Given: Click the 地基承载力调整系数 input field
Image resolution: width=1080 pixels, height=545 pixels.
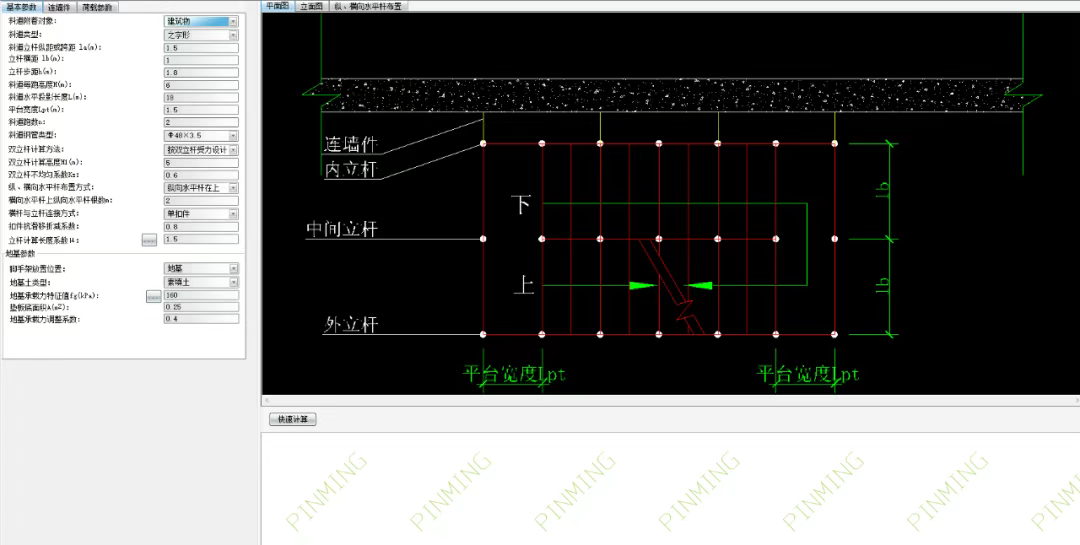Looking at the screenshot, I should pyautogui.click(x=201, y=319).
